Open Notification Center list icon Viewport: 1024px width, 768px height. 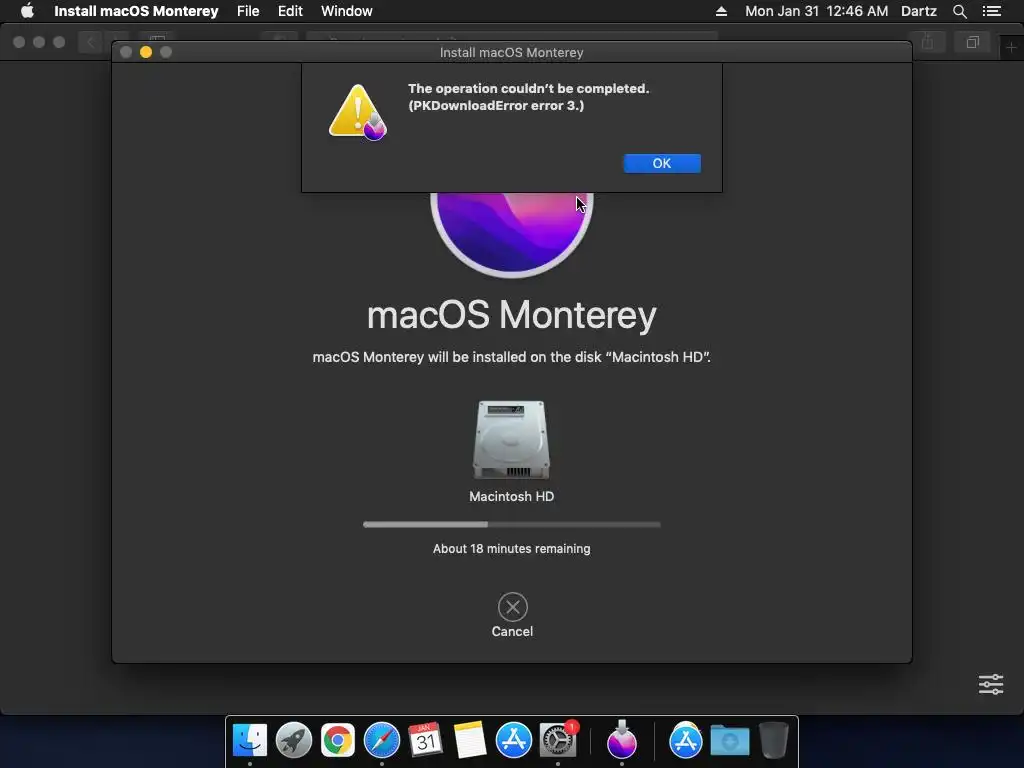(991, 11)
